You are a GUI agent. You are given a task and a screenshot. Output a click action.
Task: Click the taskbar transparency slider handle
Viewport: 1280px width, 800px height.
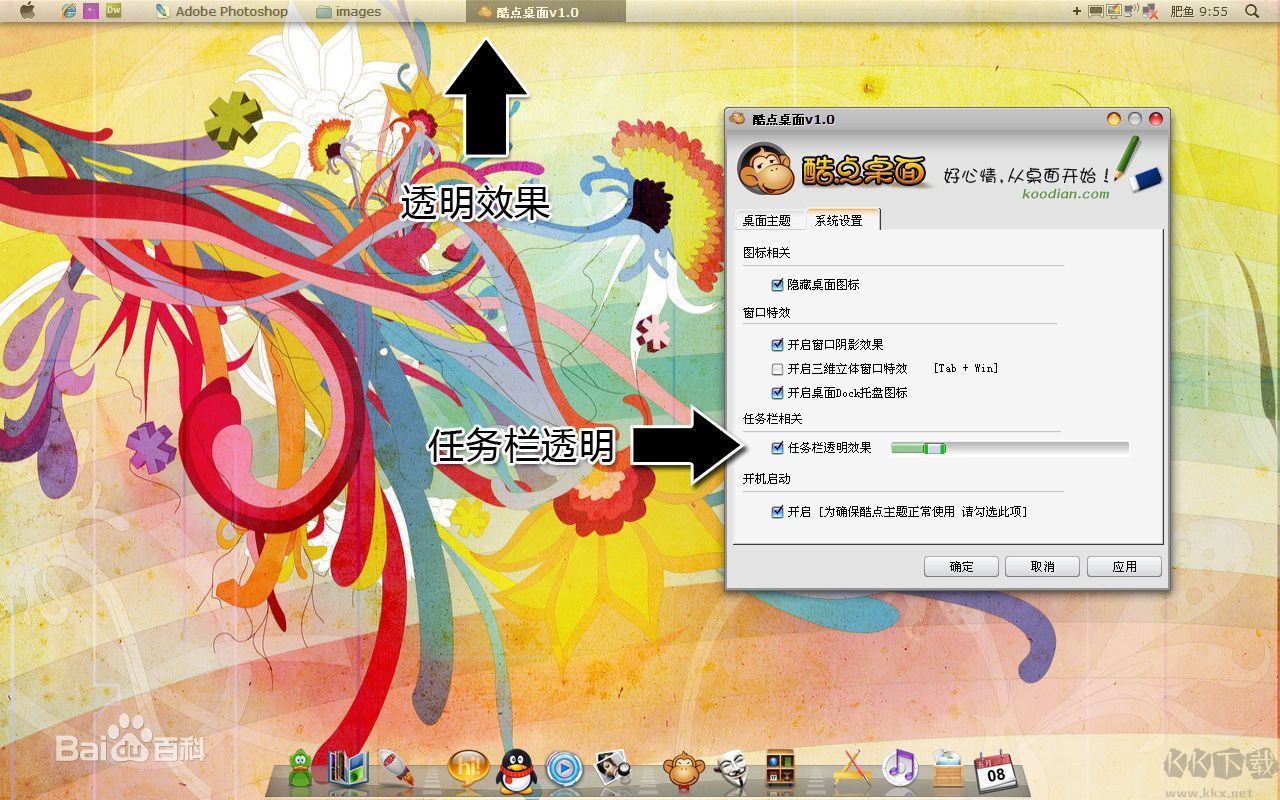934,448
